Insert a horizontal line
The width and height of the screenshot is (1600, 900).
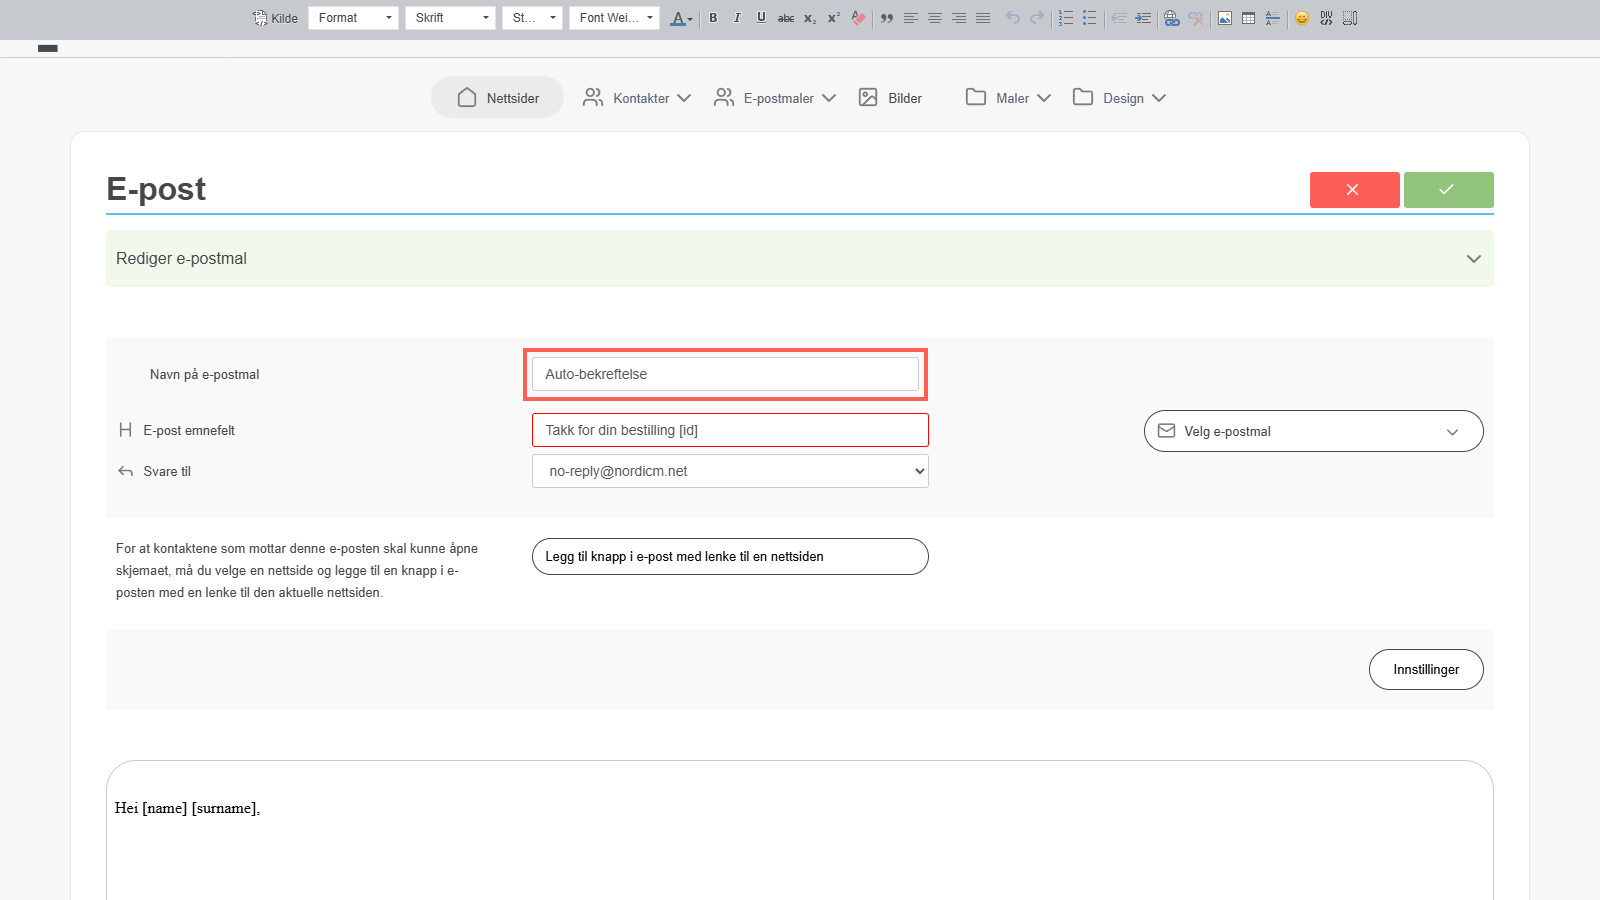click(x=1273, y=18)
